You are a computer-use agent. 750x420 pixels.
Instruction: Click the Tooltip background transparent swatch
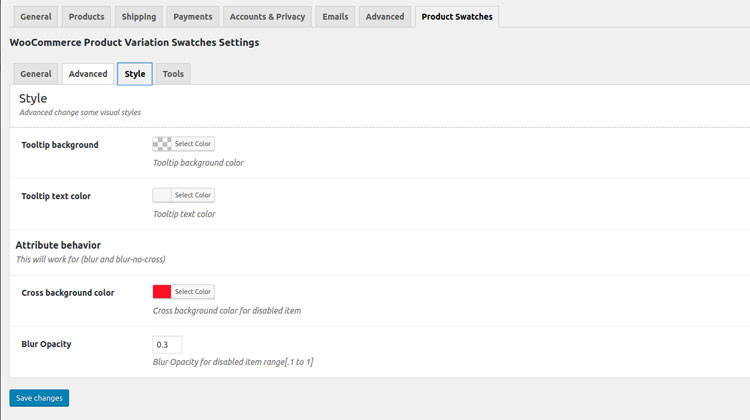(162, 144)
